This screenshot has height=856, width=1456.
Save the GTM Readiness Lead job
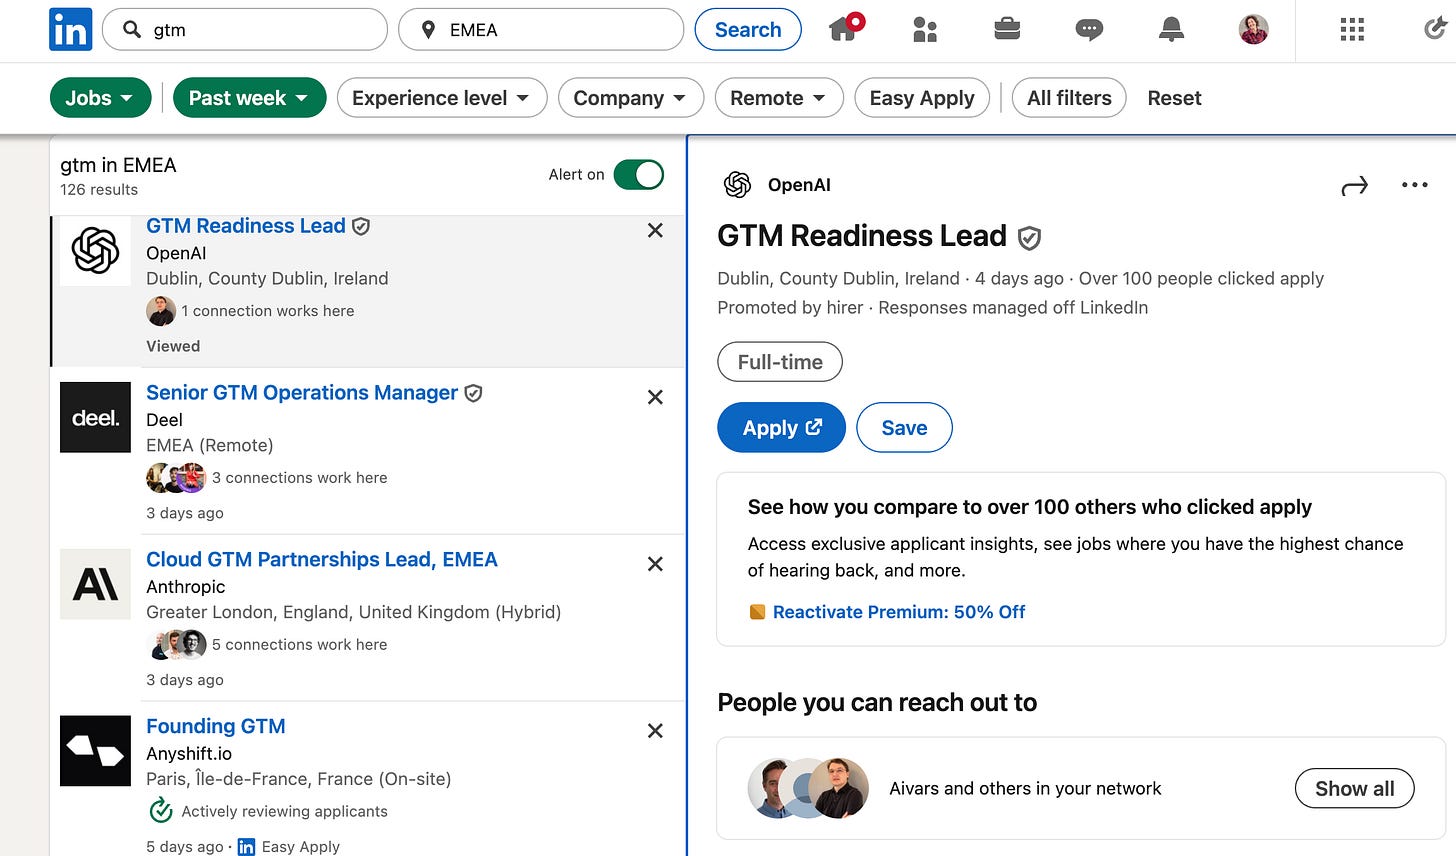tap(904, 428)
